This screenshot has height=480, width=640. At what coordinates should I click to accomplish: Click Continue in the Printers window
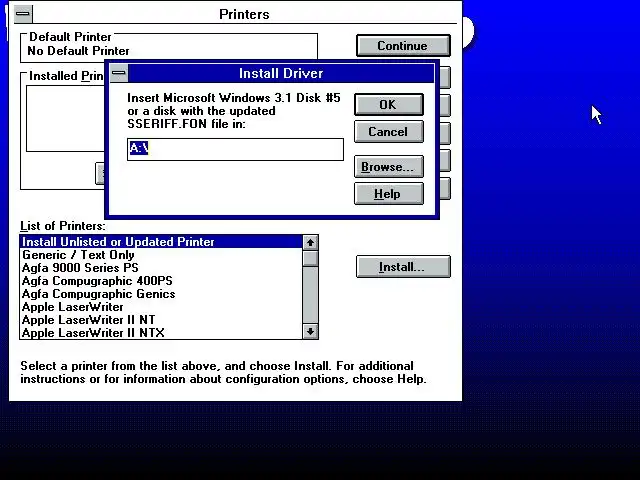click(403, 45)
